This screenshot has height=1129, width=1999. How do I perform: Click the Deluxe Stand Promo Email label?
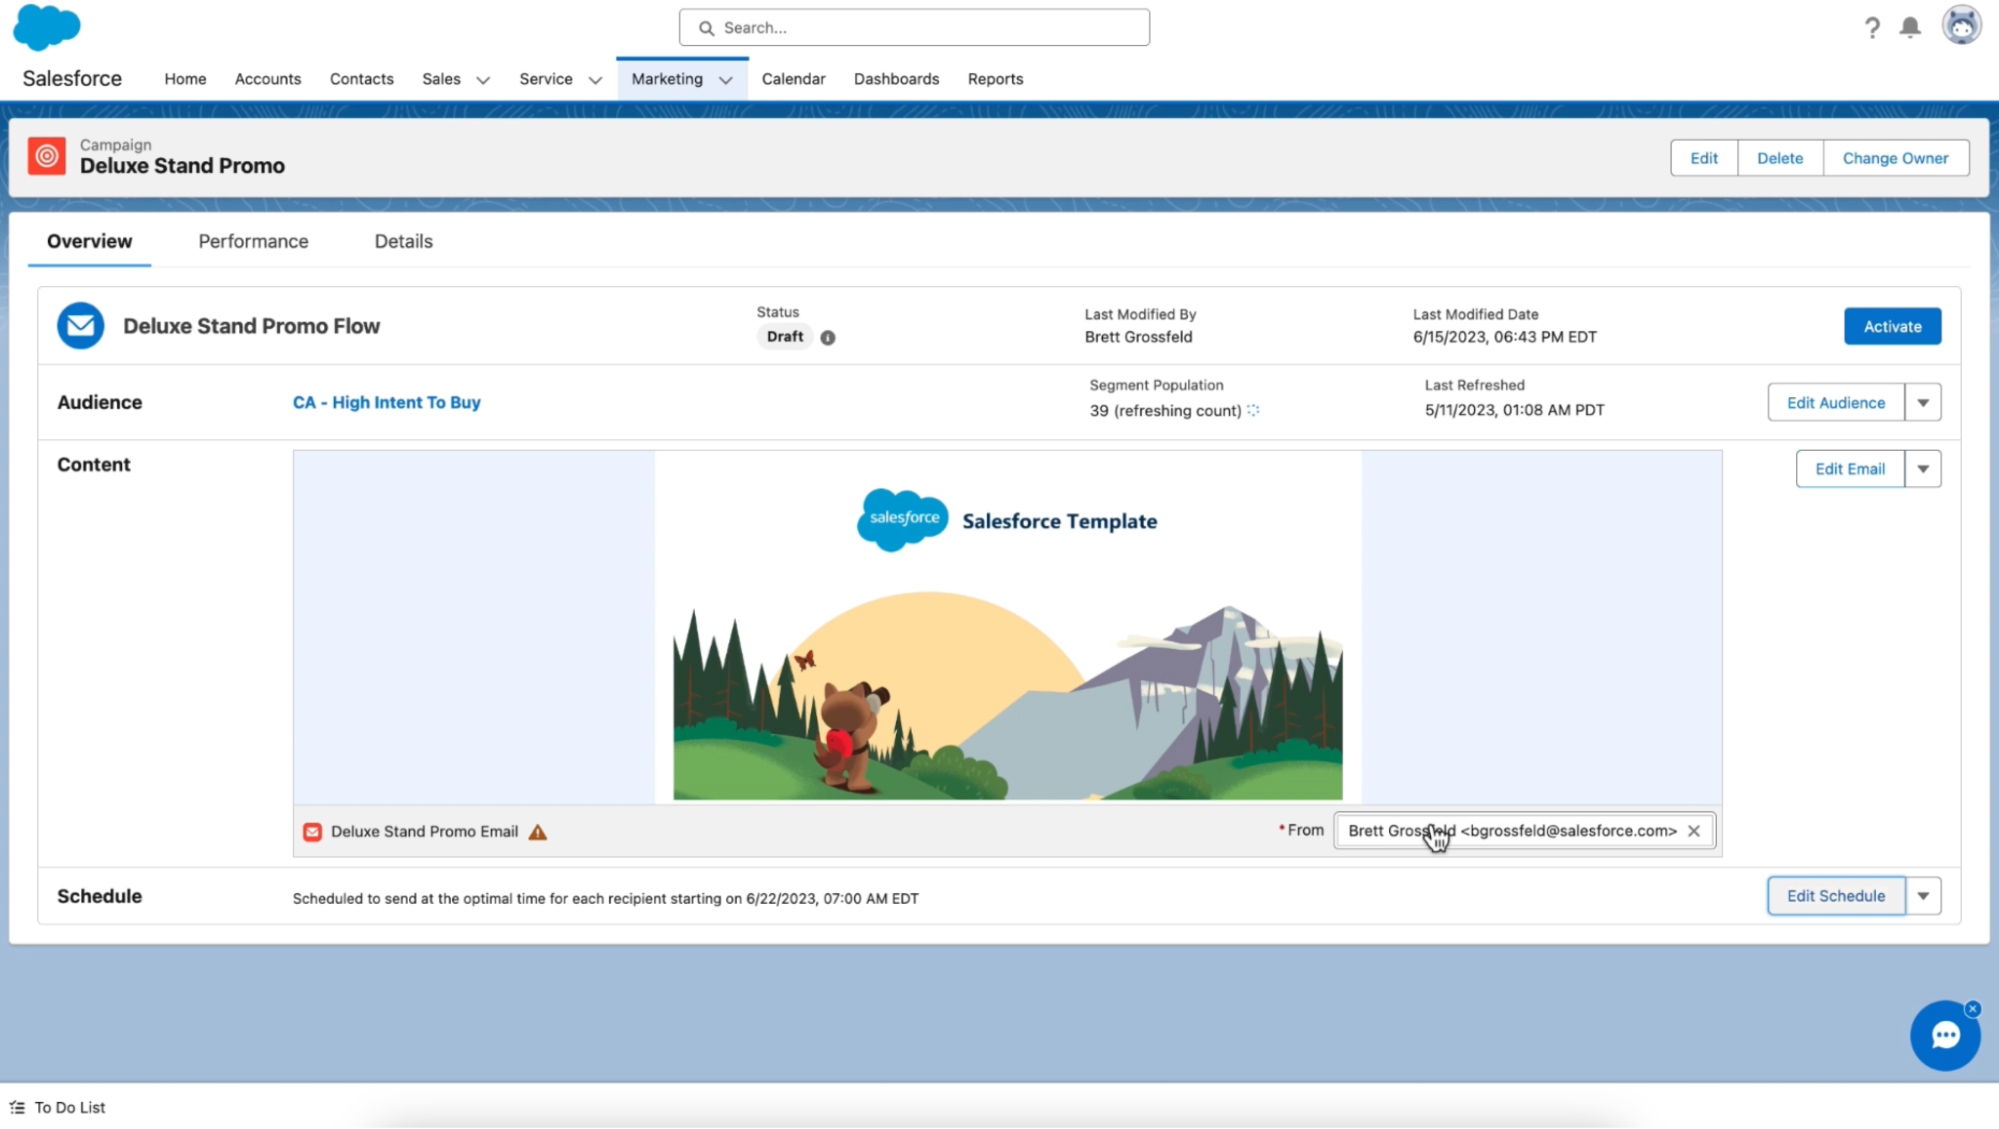pos(424,832)
